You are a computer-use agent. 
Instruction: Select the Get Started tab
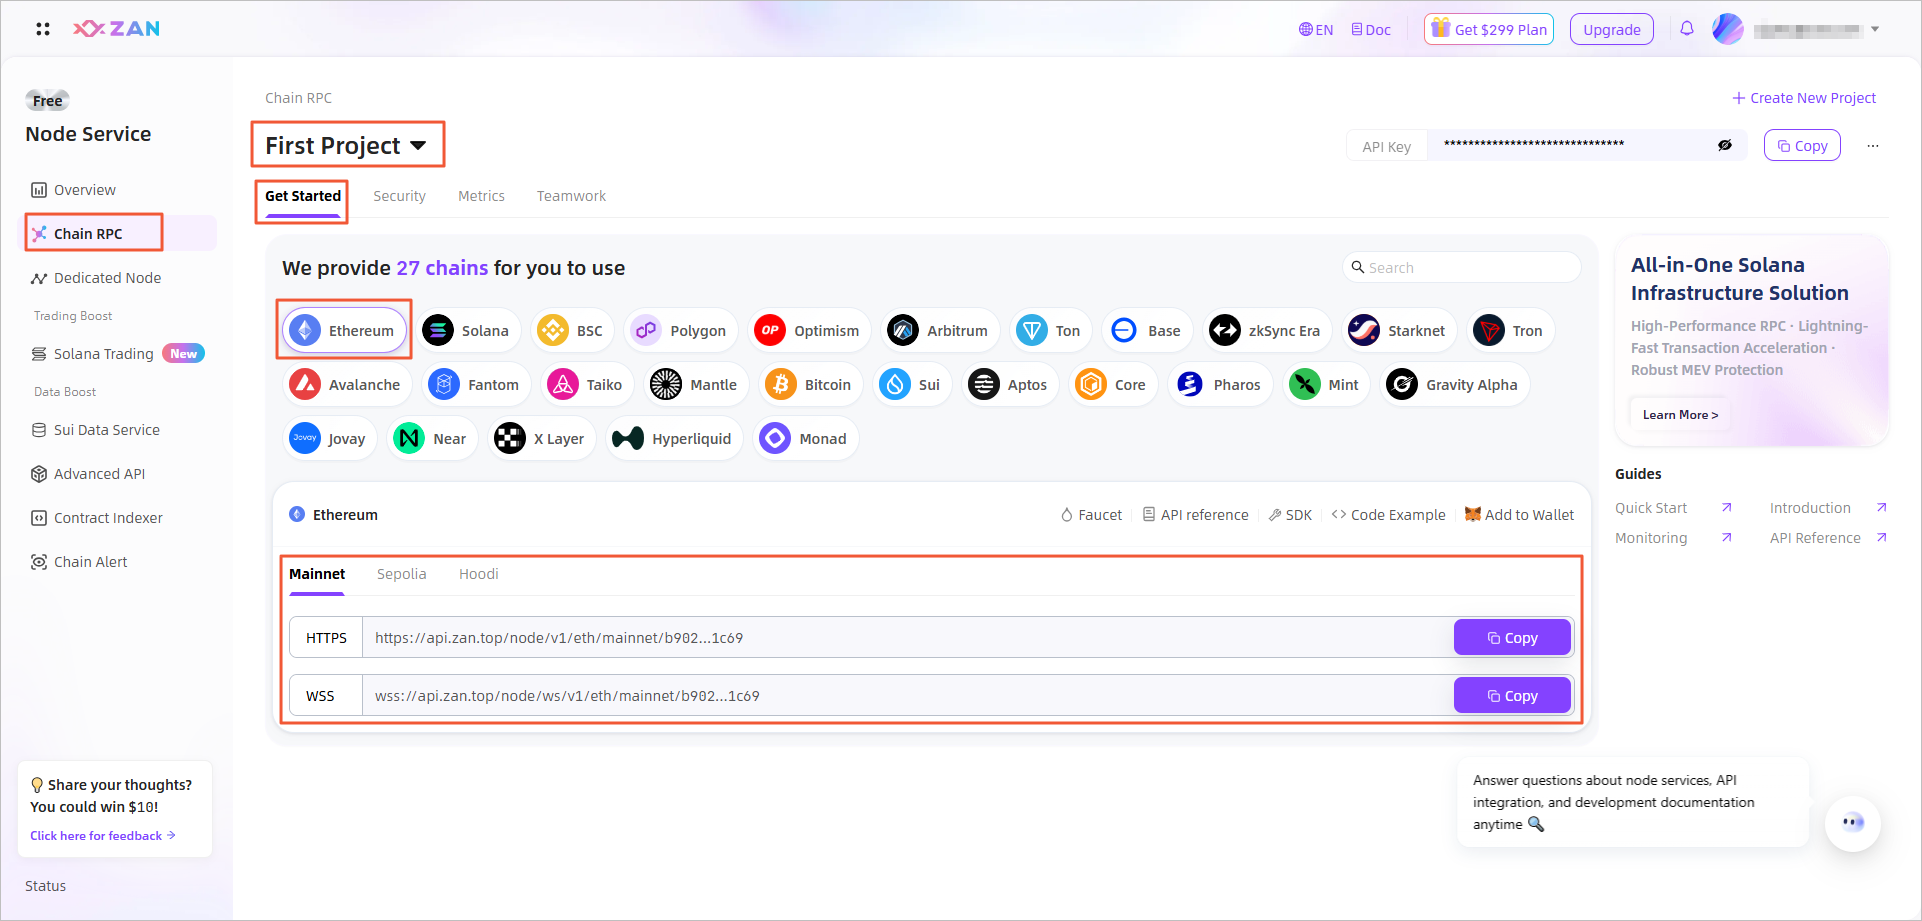[303, 196]
